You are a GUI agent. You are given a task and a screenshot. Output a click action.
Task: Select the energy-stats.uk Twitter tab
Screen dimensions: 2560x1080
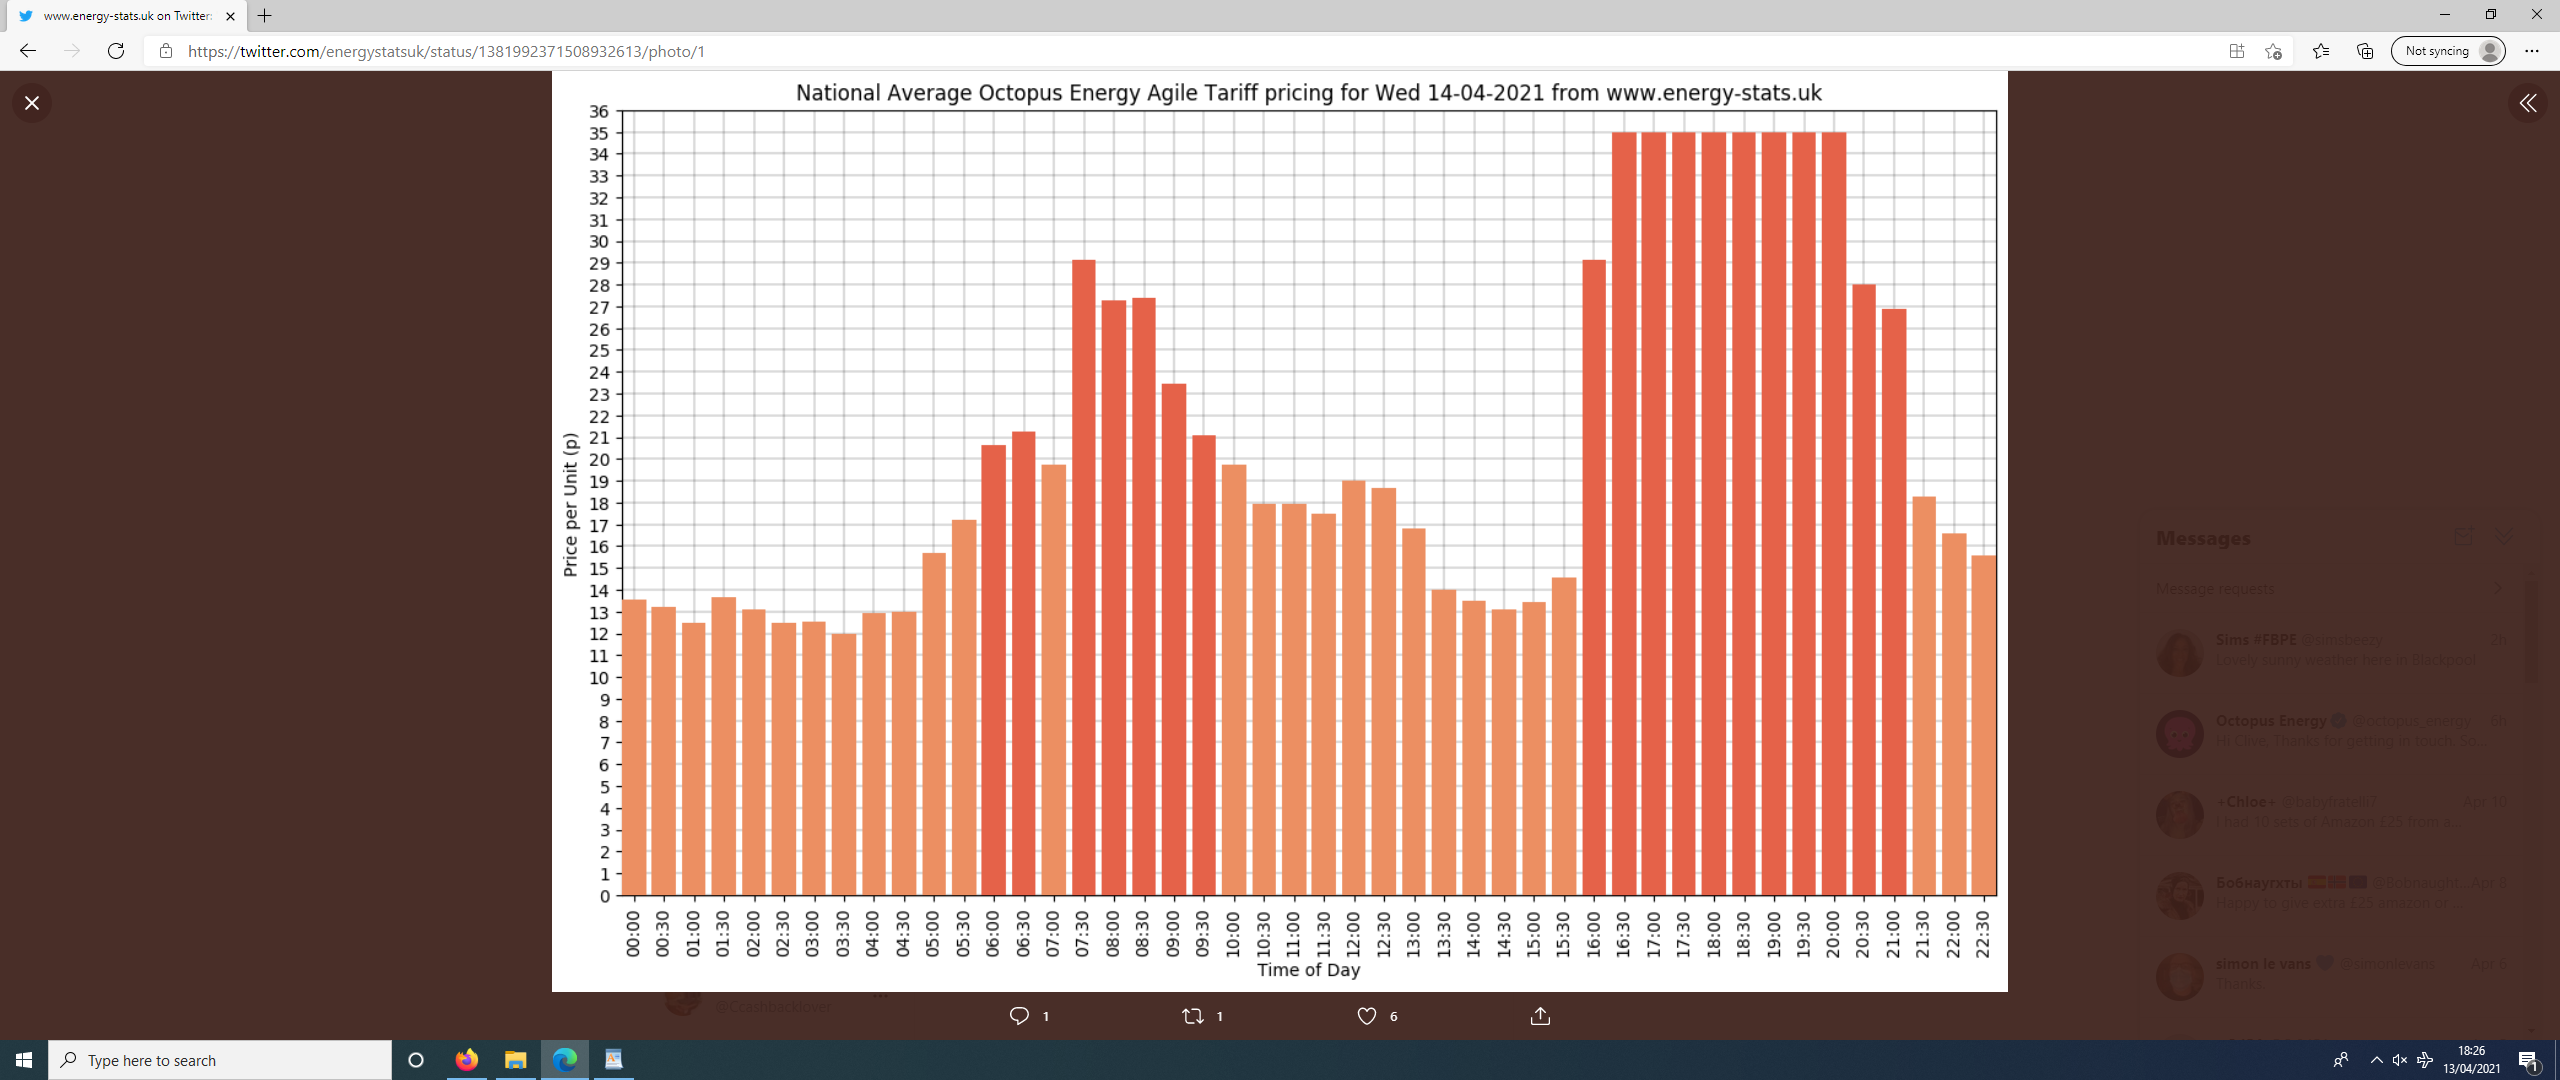point(120,16)
